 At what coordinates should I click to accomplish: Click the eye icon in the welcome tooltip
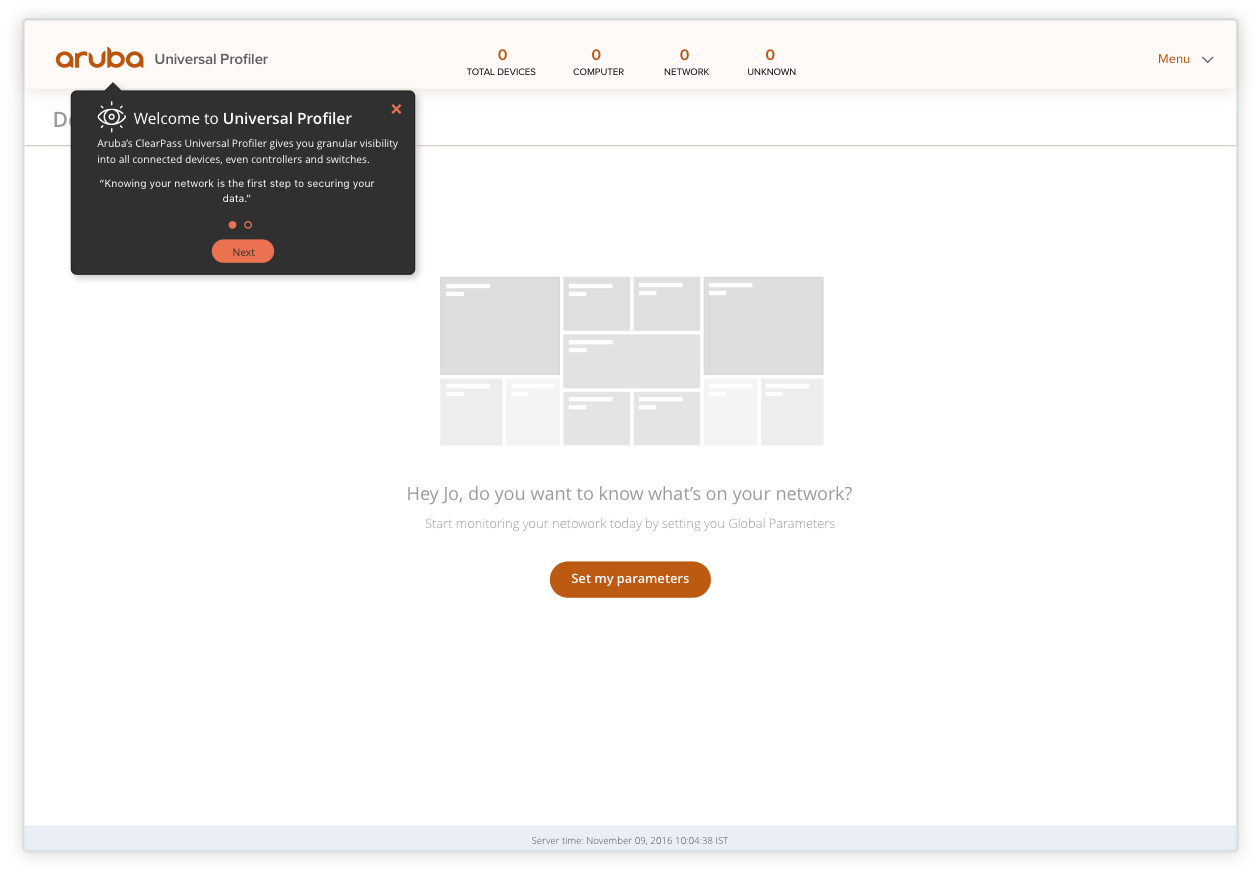pos(111,117)
